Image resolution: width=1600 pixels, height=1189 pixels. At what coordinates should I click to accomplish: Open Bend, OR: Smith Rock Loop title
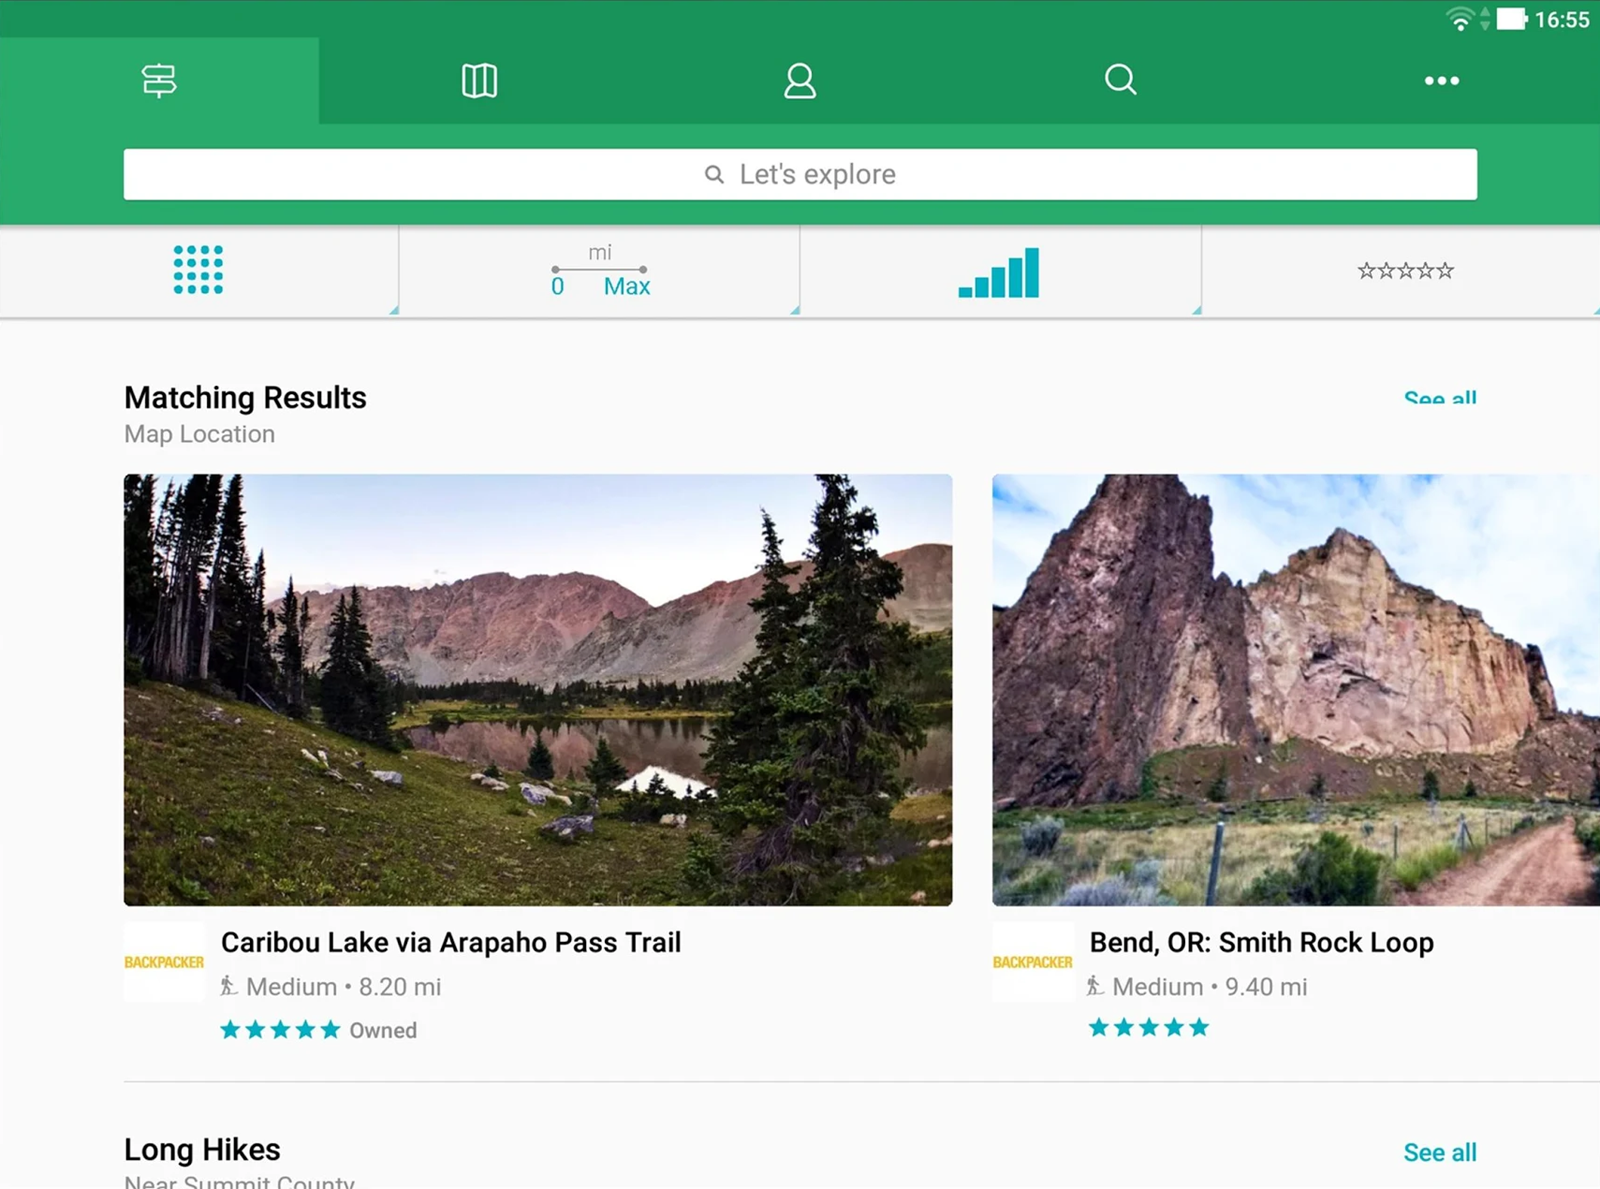click(x=1262, y=943)
